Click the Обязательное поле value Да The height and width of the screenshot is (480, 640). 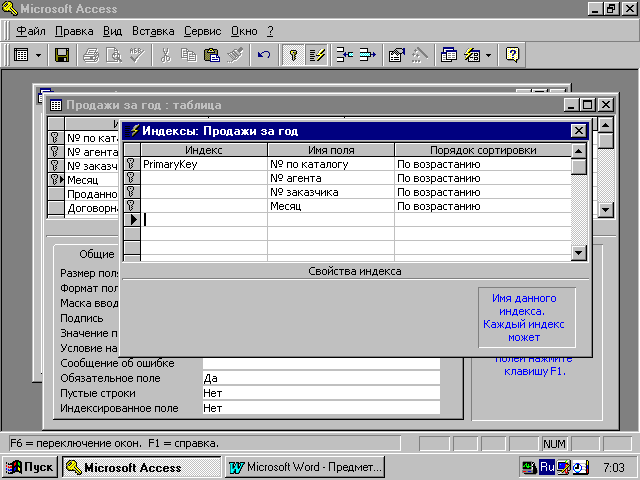coord(321,378)
